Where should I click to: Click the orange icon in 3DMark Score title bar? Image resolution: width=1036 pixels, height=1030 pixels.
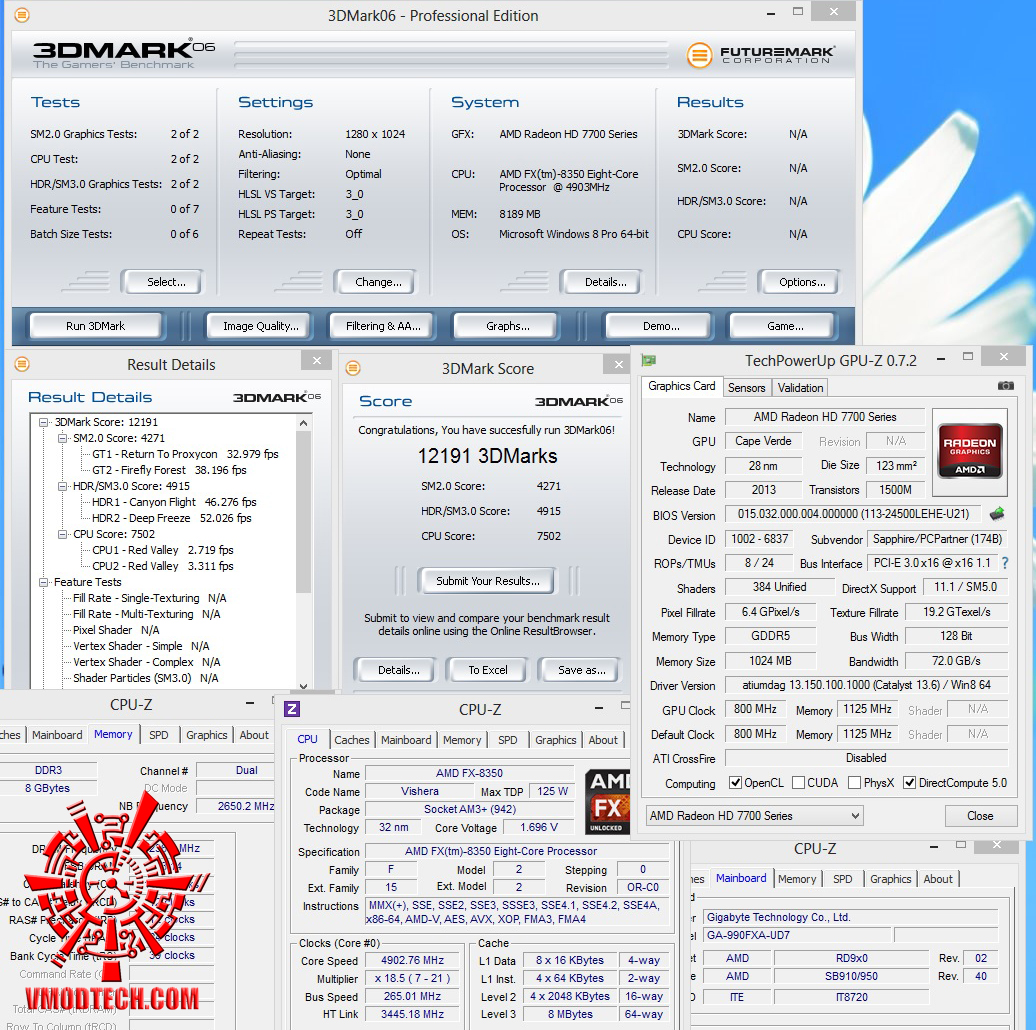coord(353,369)
